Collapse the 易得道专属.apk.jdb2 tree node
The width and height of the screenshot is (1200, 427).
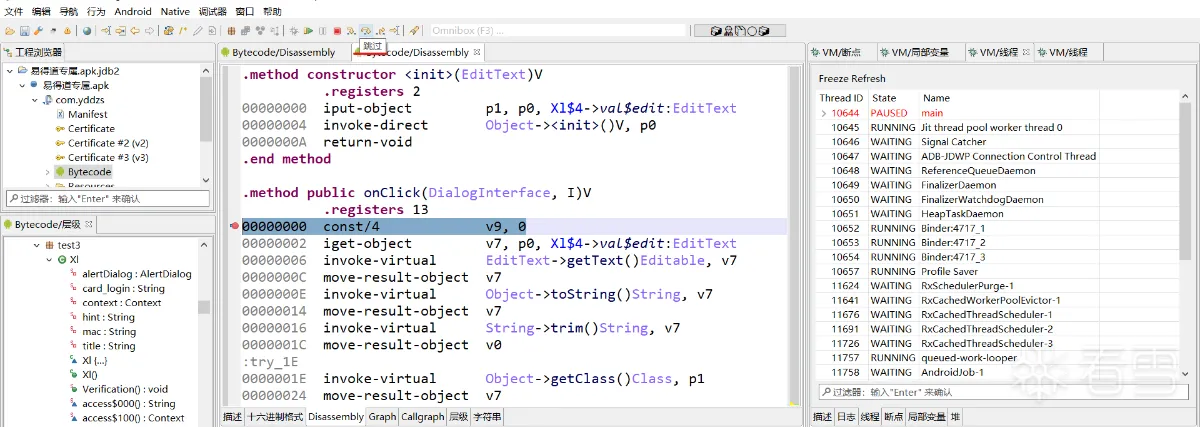click(9, 71)
